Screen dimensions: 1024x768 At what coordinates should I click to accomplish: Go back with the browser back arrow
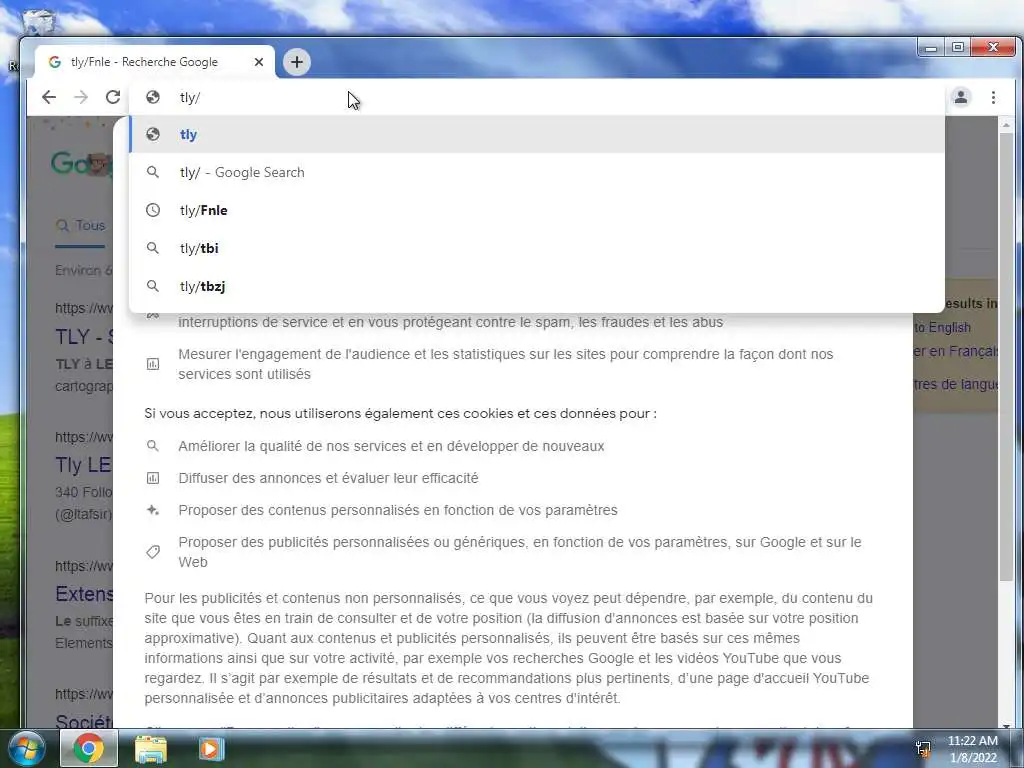[49, 97]
